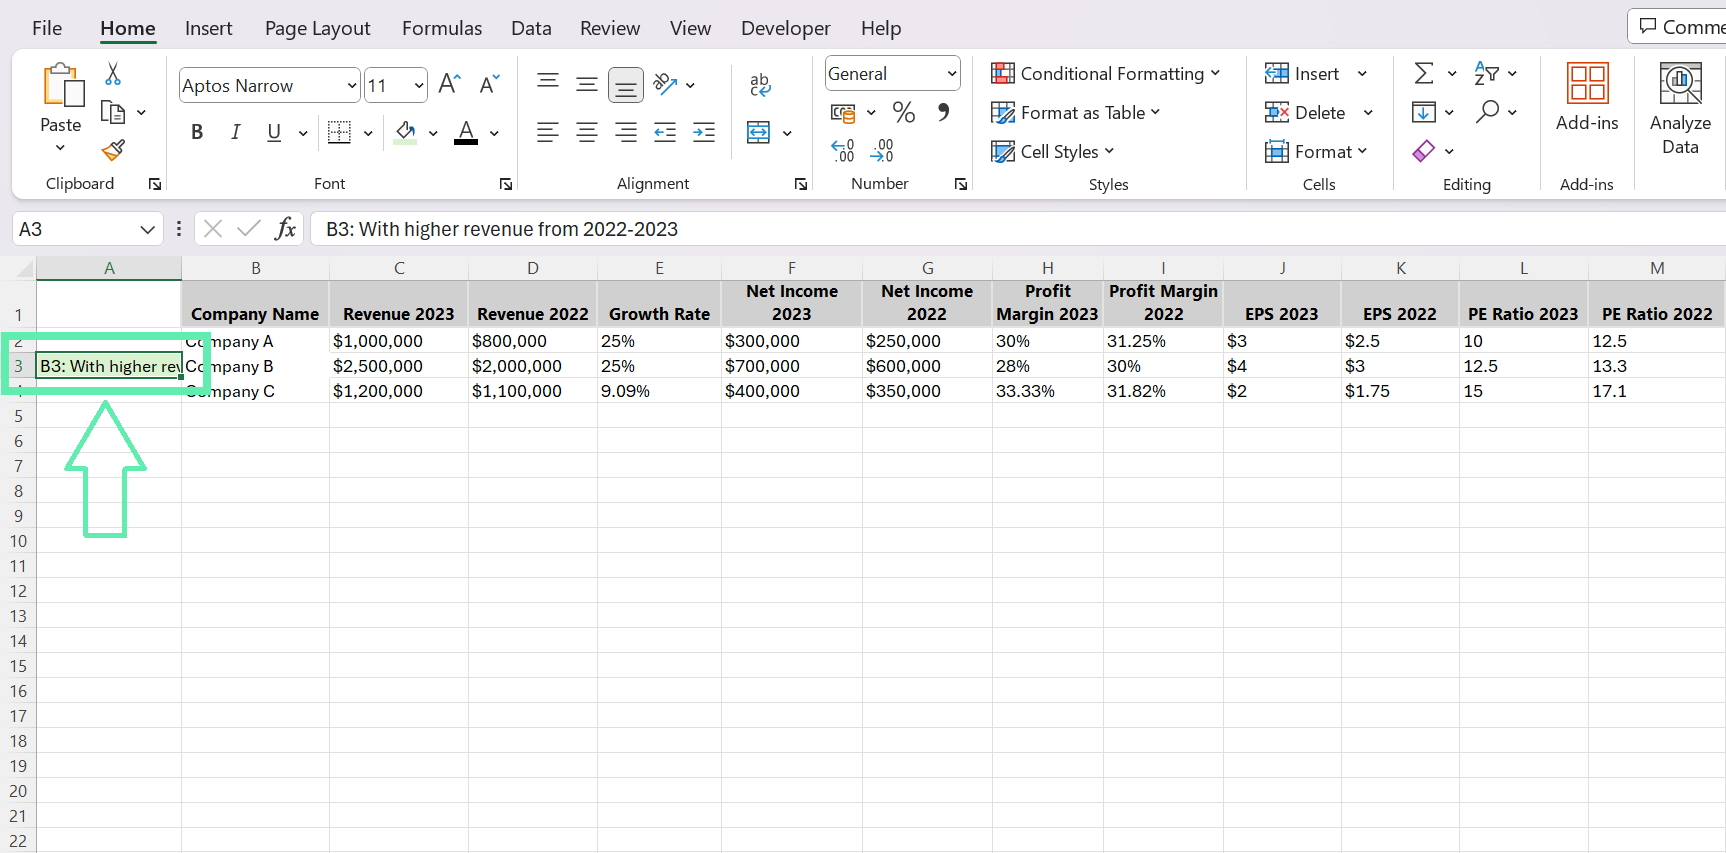1726x853 pixels.
Task: Toggle Center horizontal alignment
Action: [587, 132]
